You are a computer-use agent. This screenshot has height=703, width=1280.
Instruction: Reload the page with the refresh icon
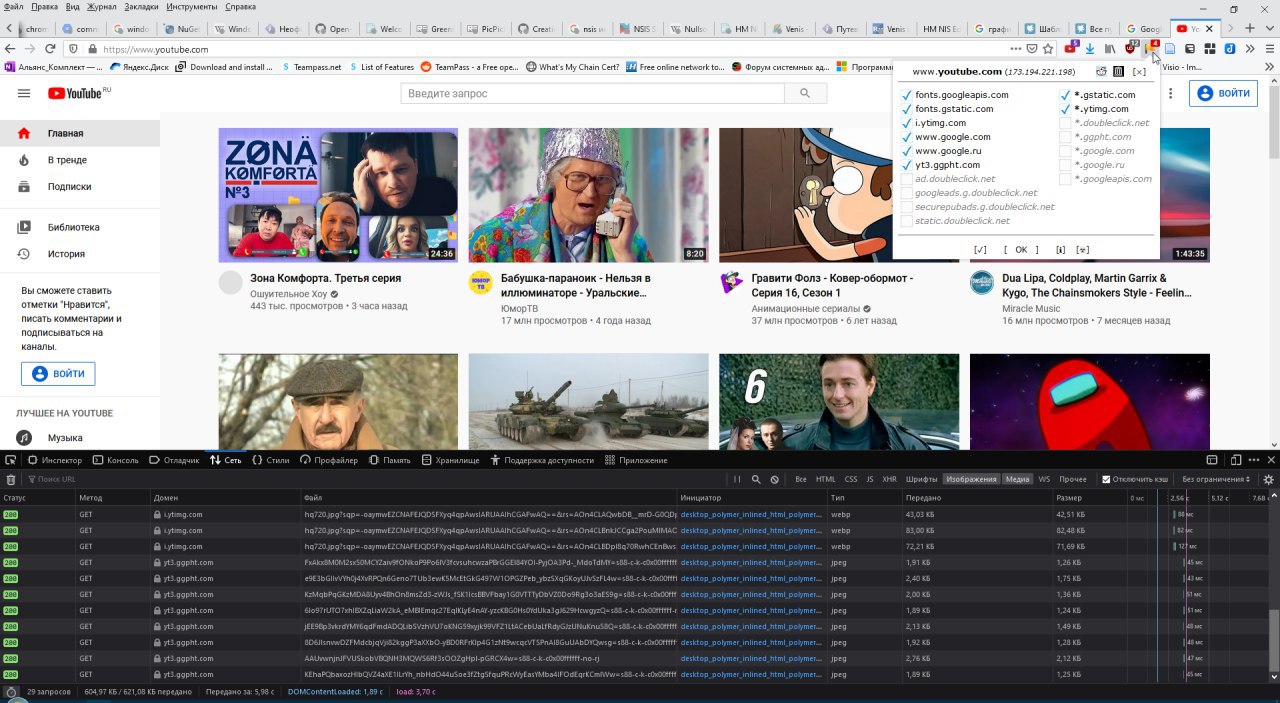pyautogui.click(x=50, y=48)
